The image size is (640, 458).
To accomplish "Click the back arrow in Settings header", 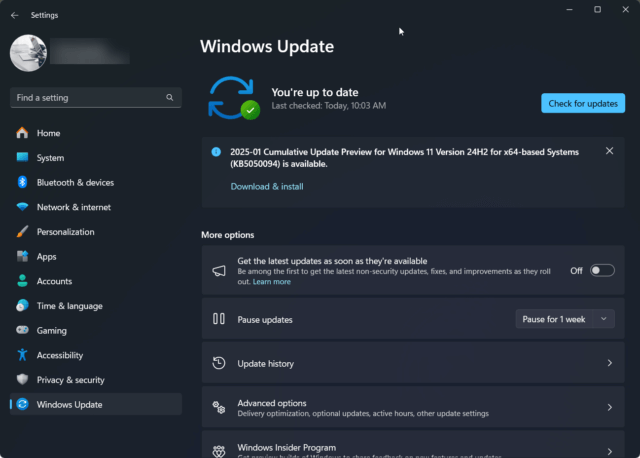I will pyautogui.click(x=15, y=15).
